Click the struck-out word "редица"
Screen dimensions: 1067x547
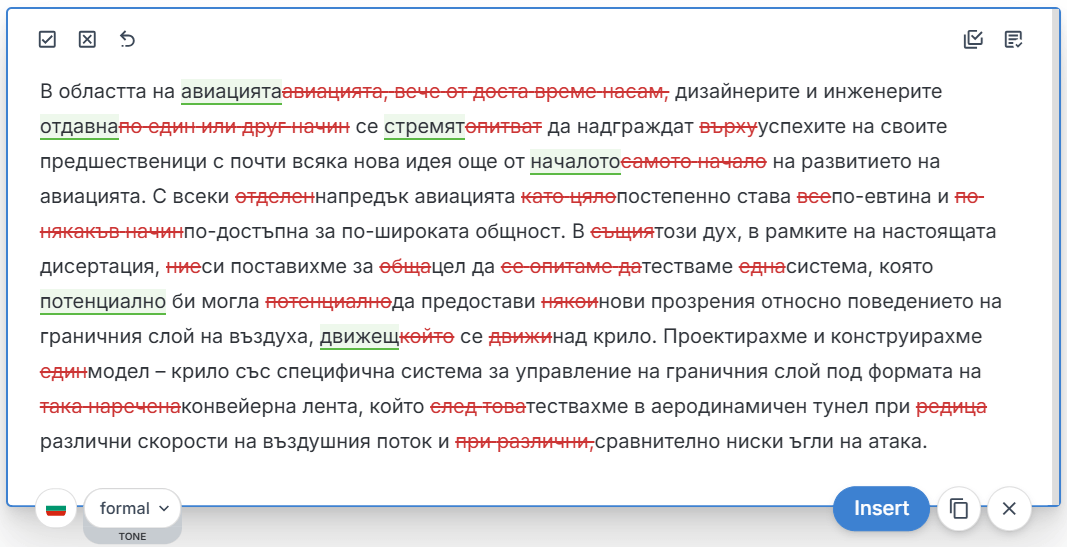pyautogui.click(x=951, y=407)
